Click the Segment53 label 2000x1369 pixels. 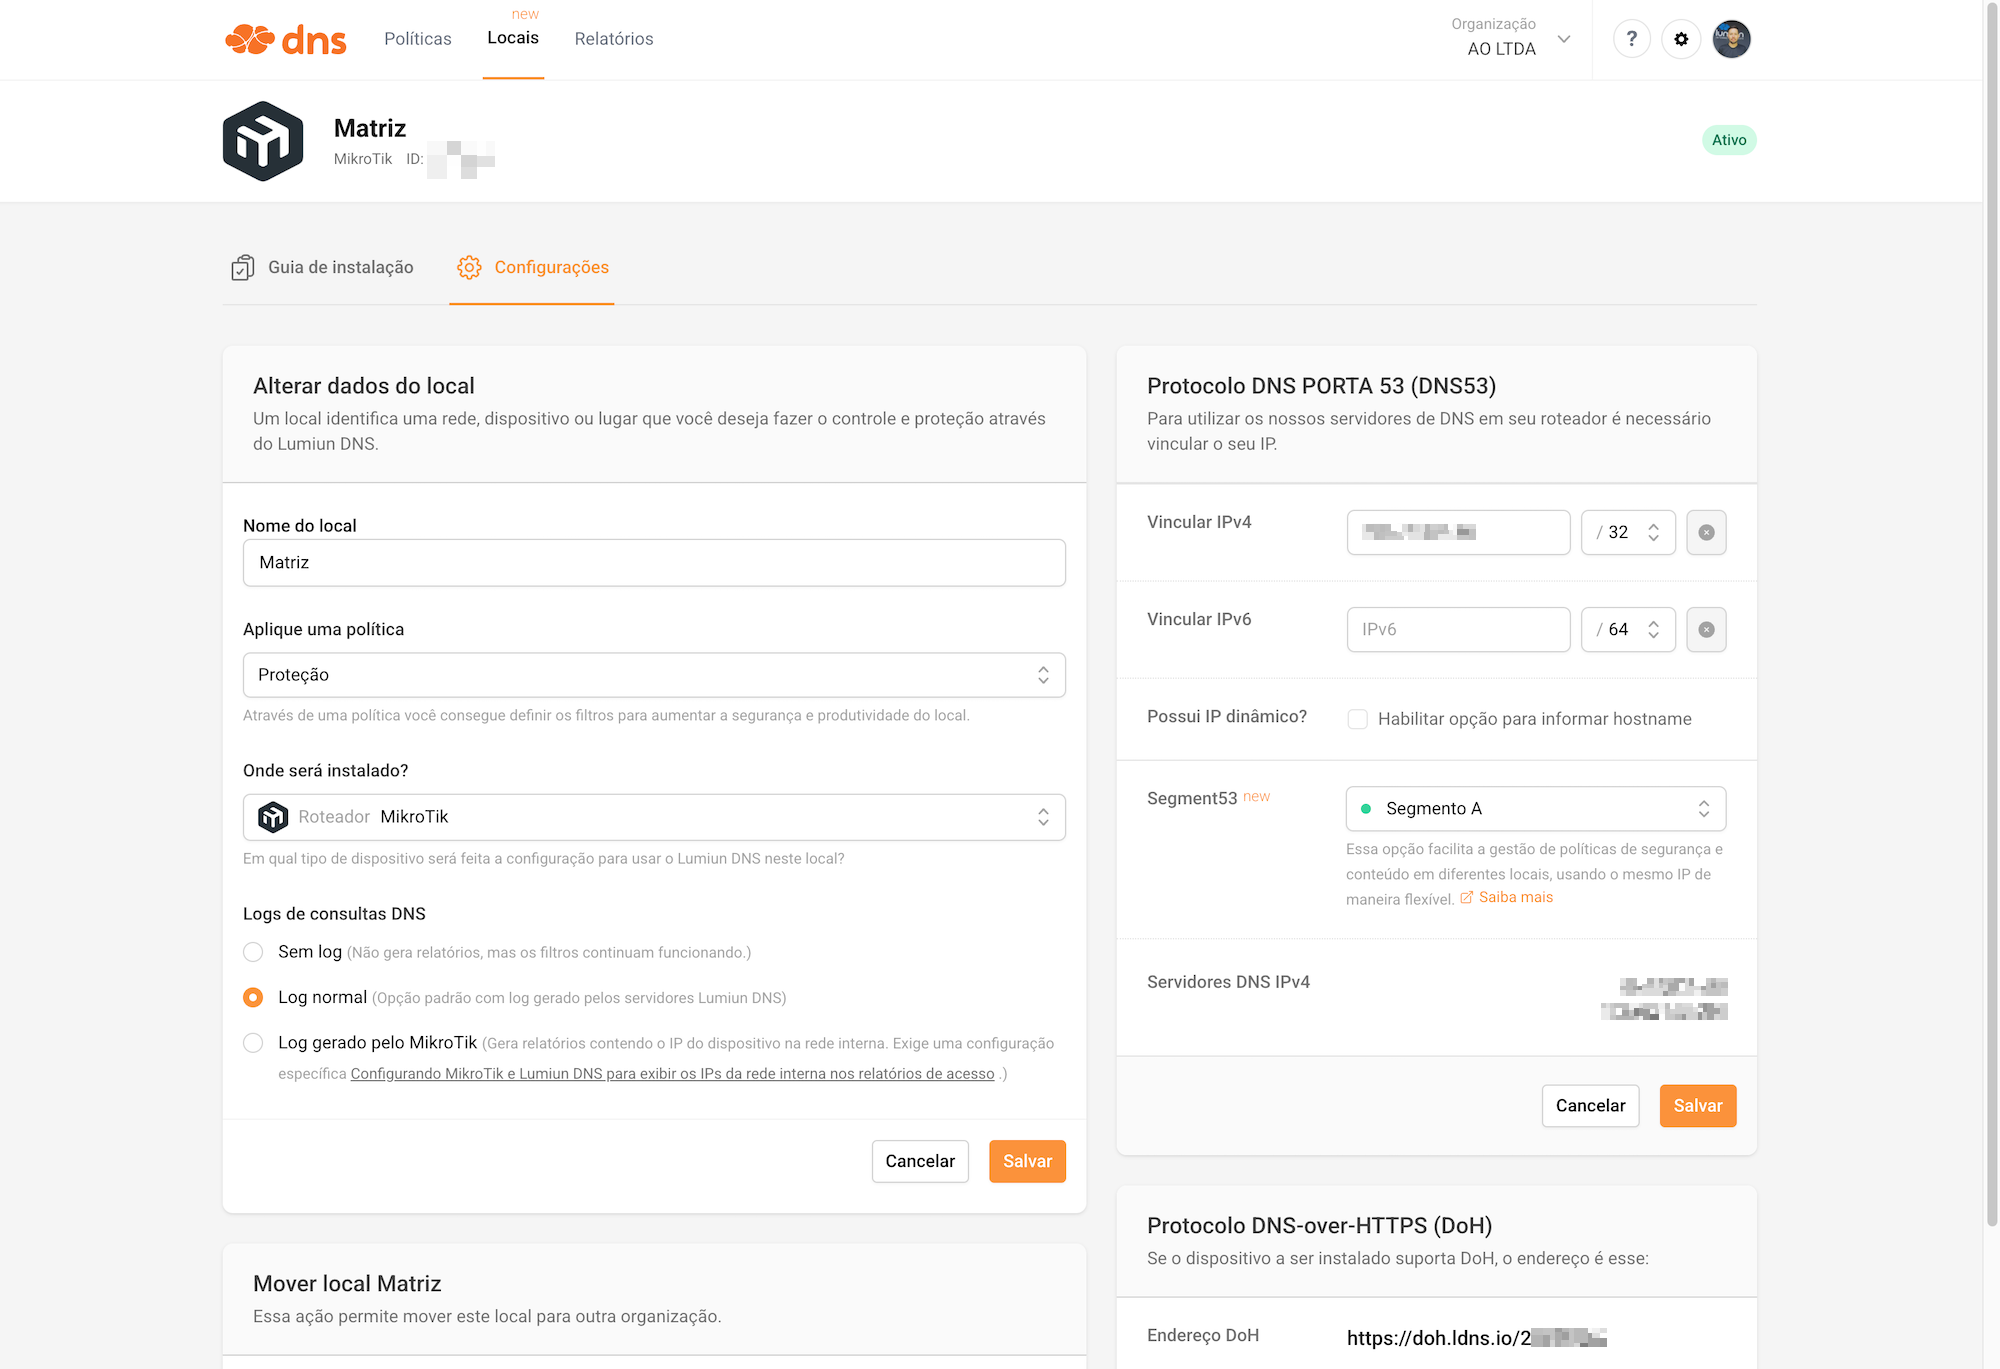tap(1192, 798)
